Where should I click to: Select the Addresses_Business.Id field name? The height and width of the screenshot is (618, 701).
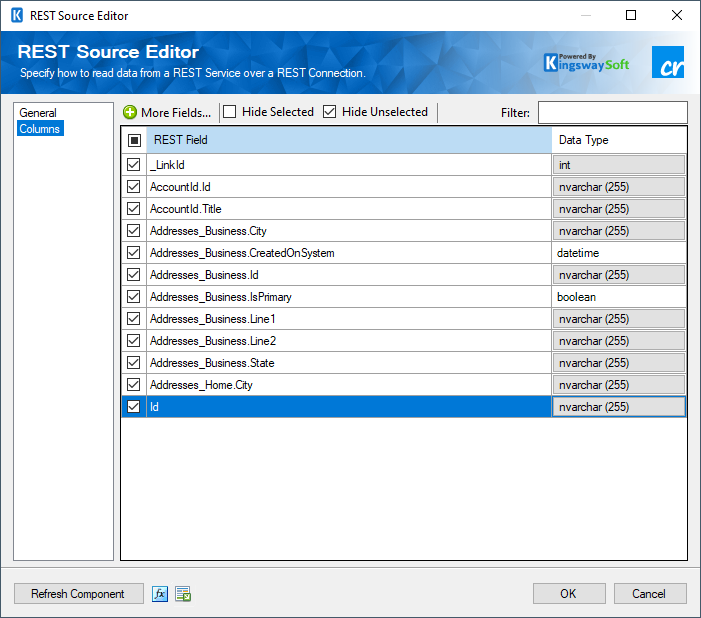pos(204,275)
